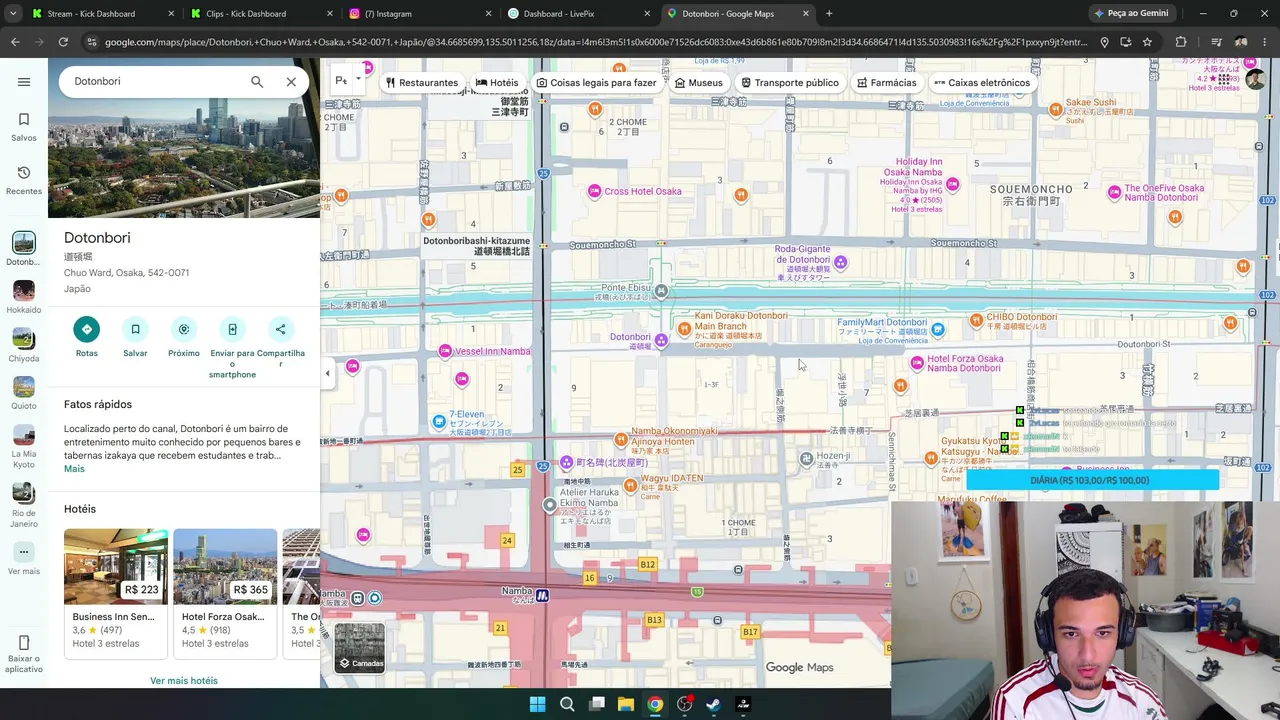Select the Rio de Janeiro recent place
The height and width of the screenshot is (720, 1280).
pos(24,505)
